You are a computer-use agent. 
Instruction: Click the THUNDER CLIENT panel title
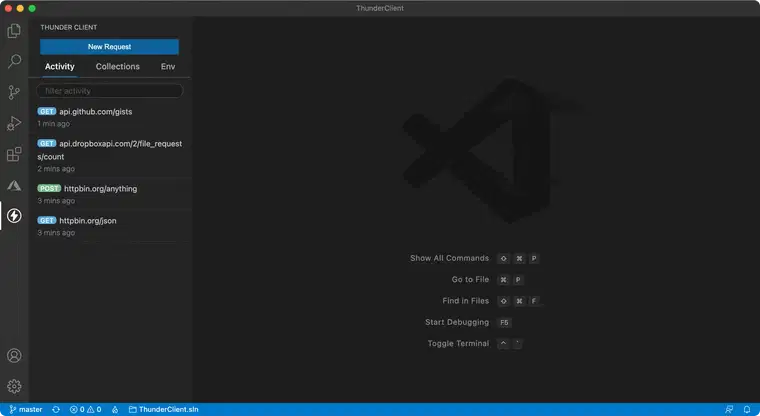coord(69,27)
